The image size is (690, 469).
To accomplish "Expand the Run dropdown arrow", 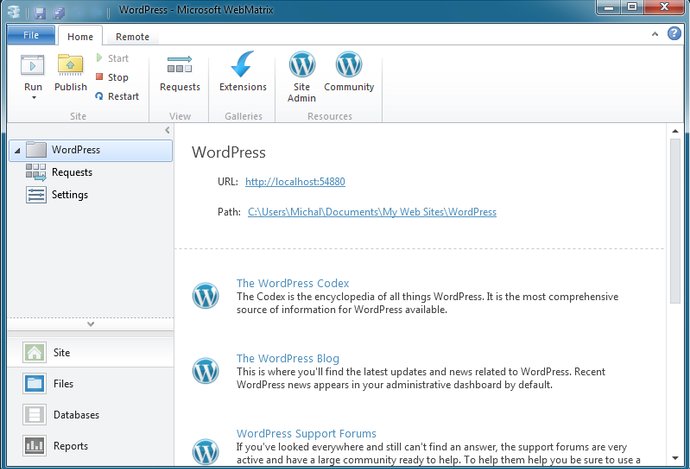I will pos(33,98).
